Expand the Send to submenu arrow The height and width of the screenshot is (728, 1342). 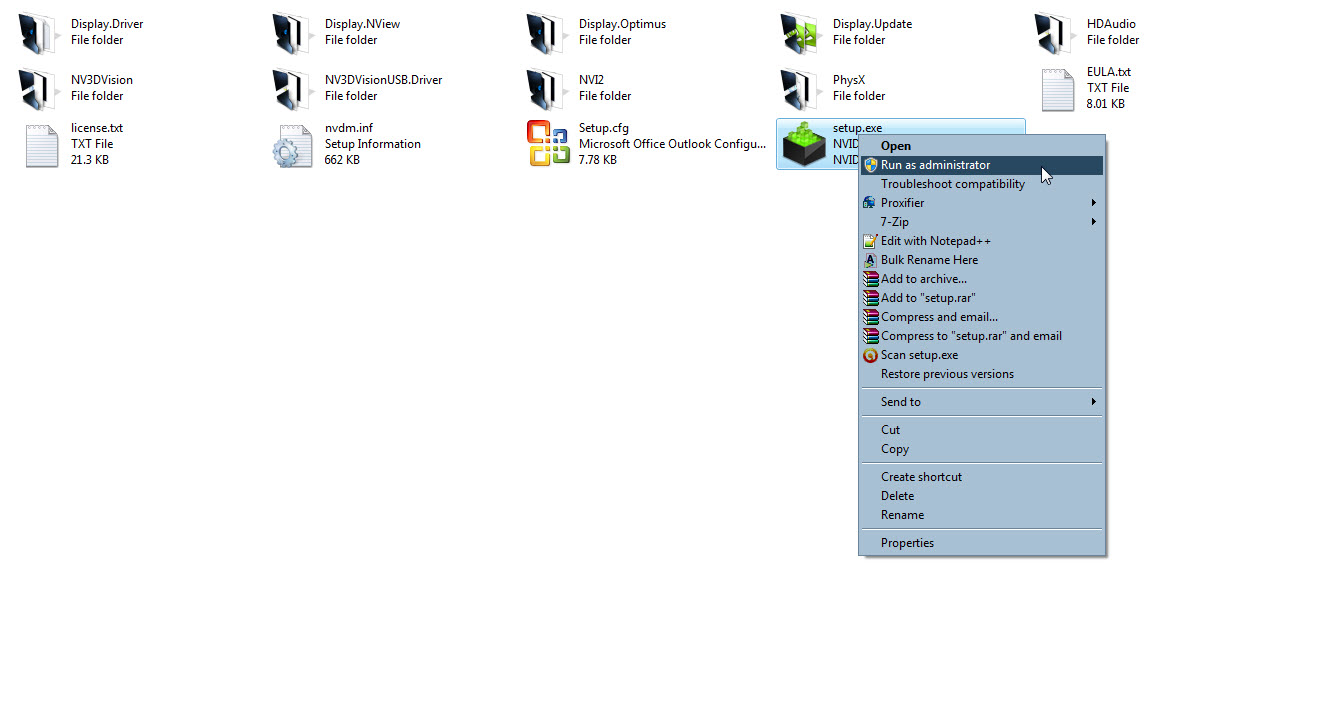click(1094, 402)
